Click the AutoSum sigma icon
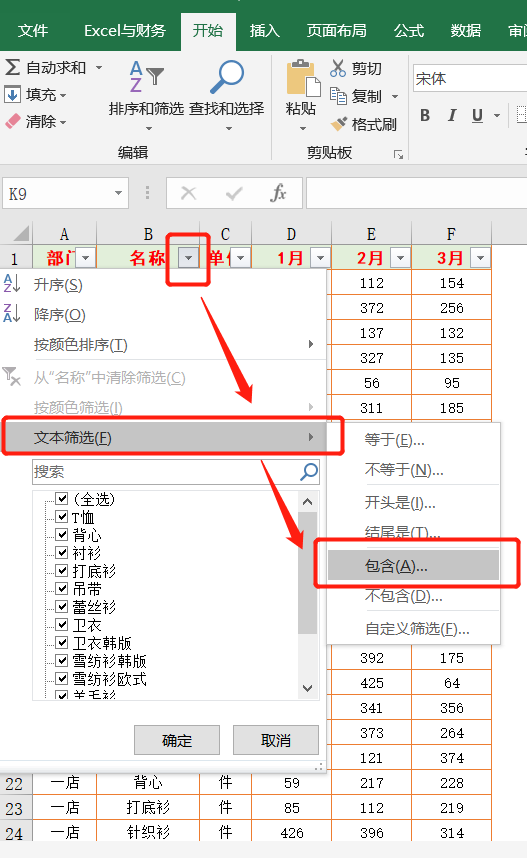 [x=13, y=67]
